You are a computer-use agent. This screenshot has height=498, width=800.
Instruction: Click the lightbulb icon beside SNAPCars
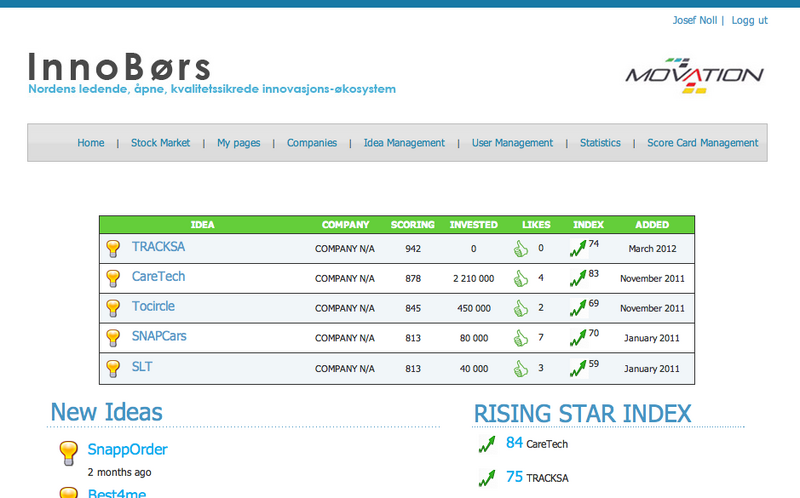point(113,338)
